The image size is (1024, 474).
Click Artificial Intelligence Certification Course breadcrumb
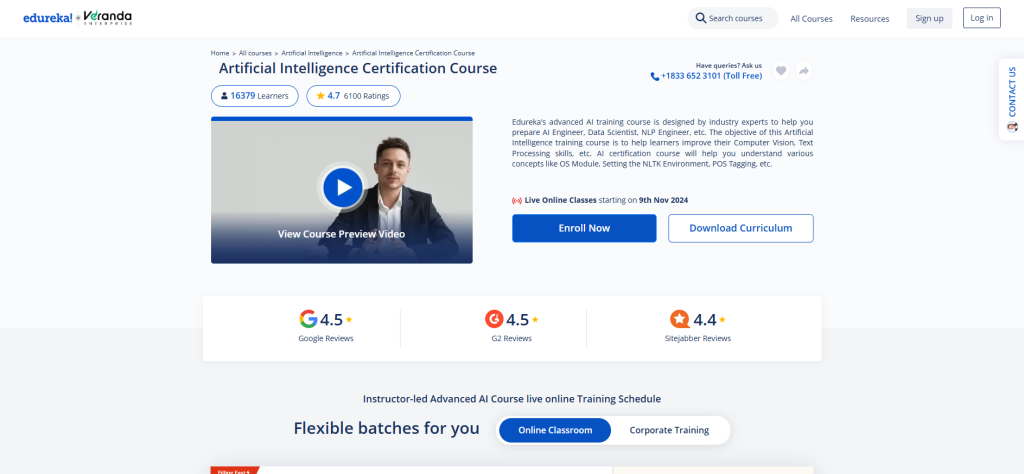pos(413,53)
